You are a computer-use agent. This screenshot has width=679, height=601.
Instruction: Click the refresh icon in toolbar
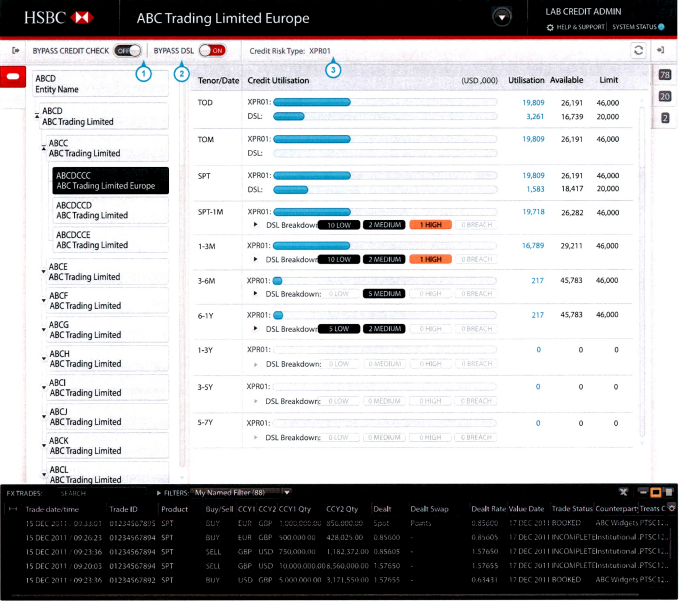tap(637, 50)
